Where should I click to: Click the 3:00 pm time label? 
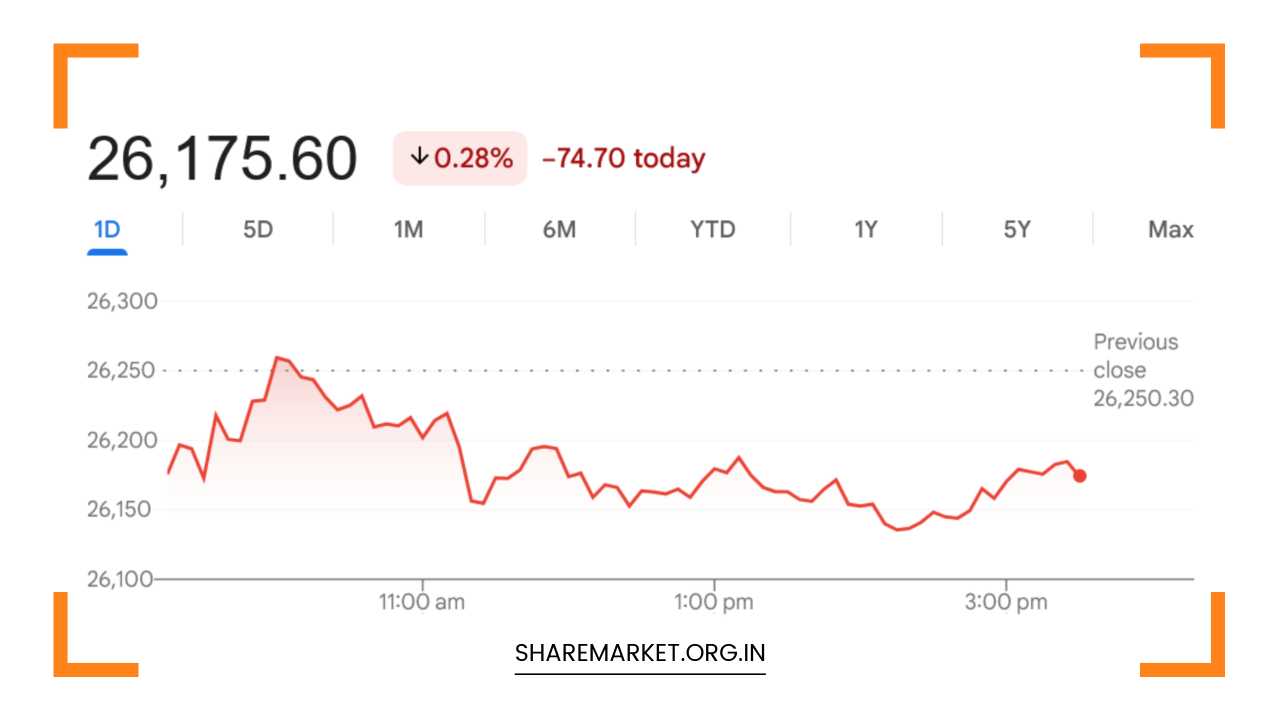(x=1006, y=602)
